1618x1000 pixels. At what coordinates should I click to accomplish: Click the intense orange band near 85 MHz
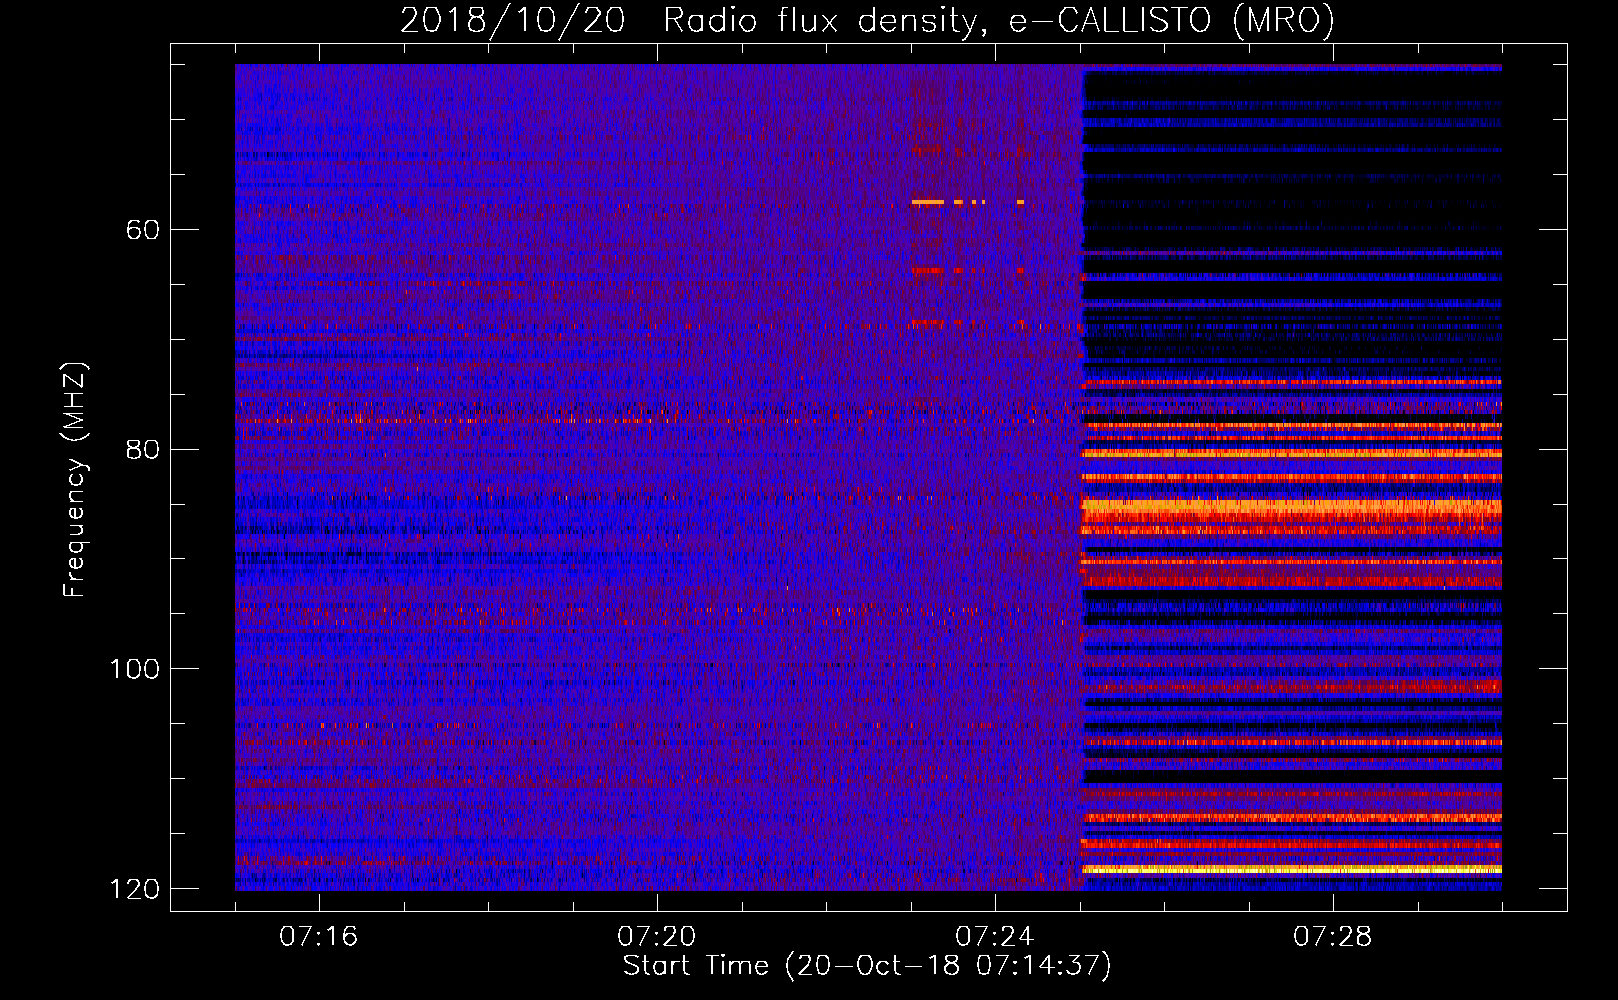click(1292, 508)
